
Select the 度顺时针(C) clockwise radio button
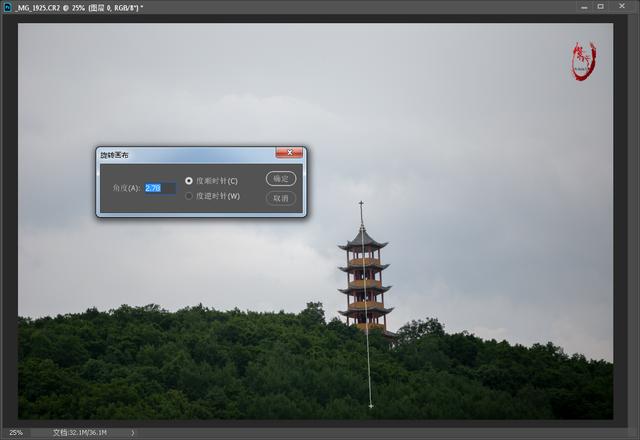(x=189, y=181)
